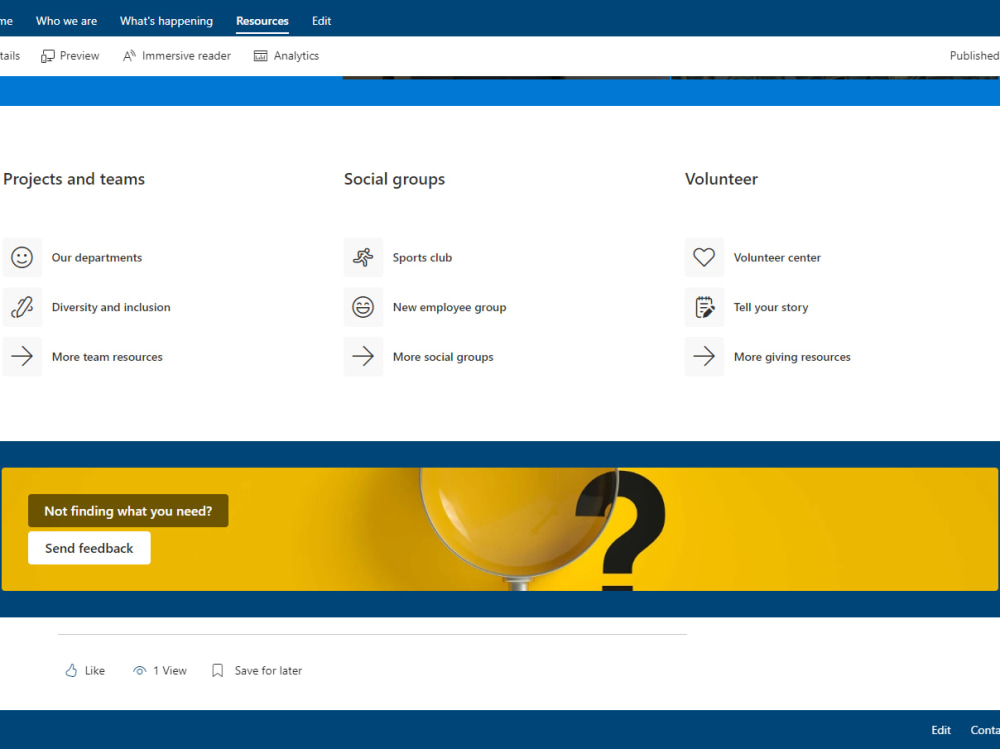Image resolution: width=1000 pixels, height=749 pixels.
Task: Click the smiley icon beside Our departments
Action: pyautogui.click(x=22, y=257)
